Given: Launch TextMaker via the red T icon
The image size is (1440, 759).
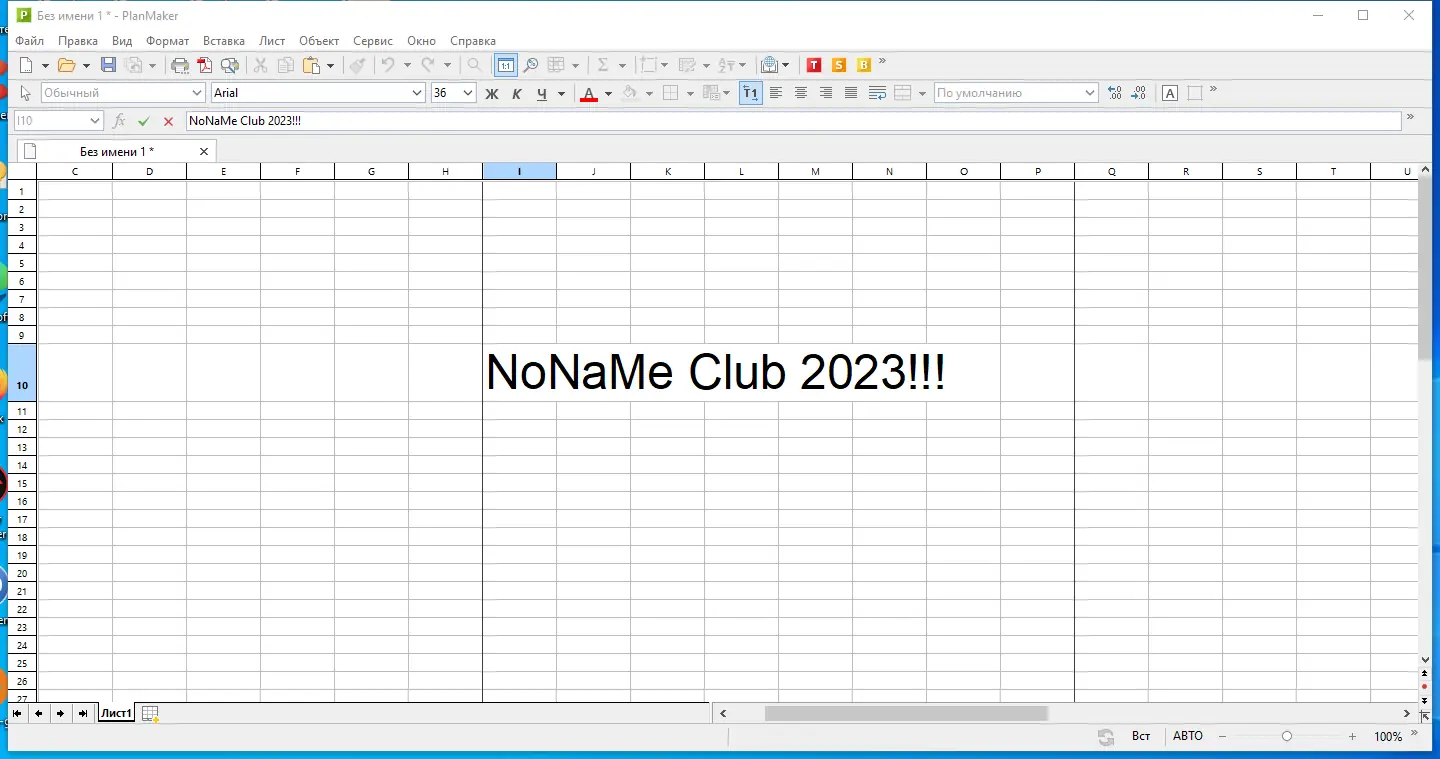Looking at the screenshot, I should 814,65.
